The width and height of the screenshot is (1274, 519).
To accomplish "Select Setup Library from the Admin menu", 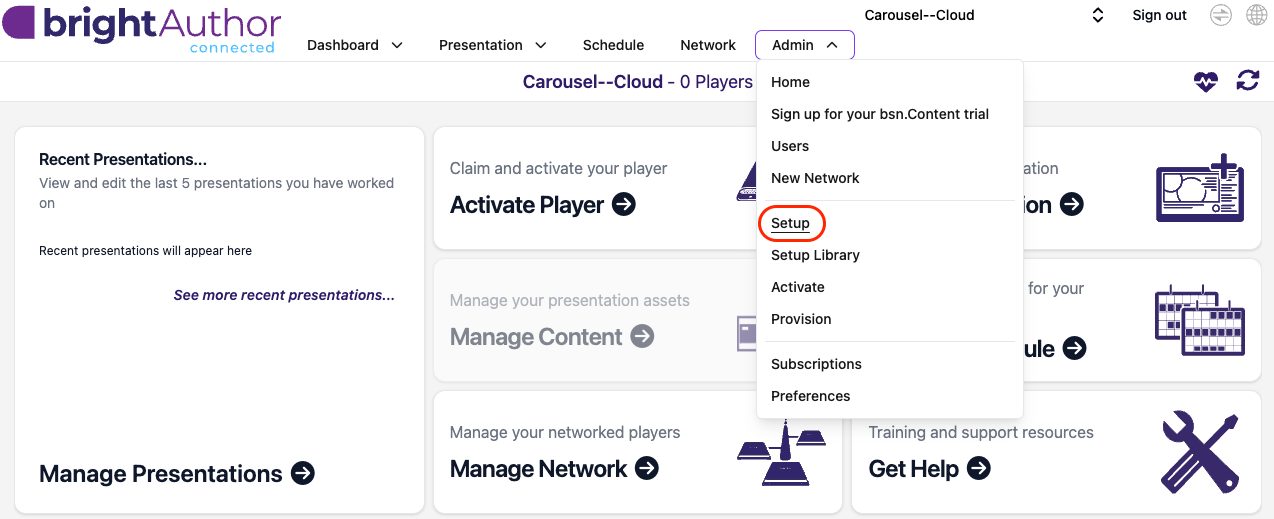I will click(x=815, y=255).
